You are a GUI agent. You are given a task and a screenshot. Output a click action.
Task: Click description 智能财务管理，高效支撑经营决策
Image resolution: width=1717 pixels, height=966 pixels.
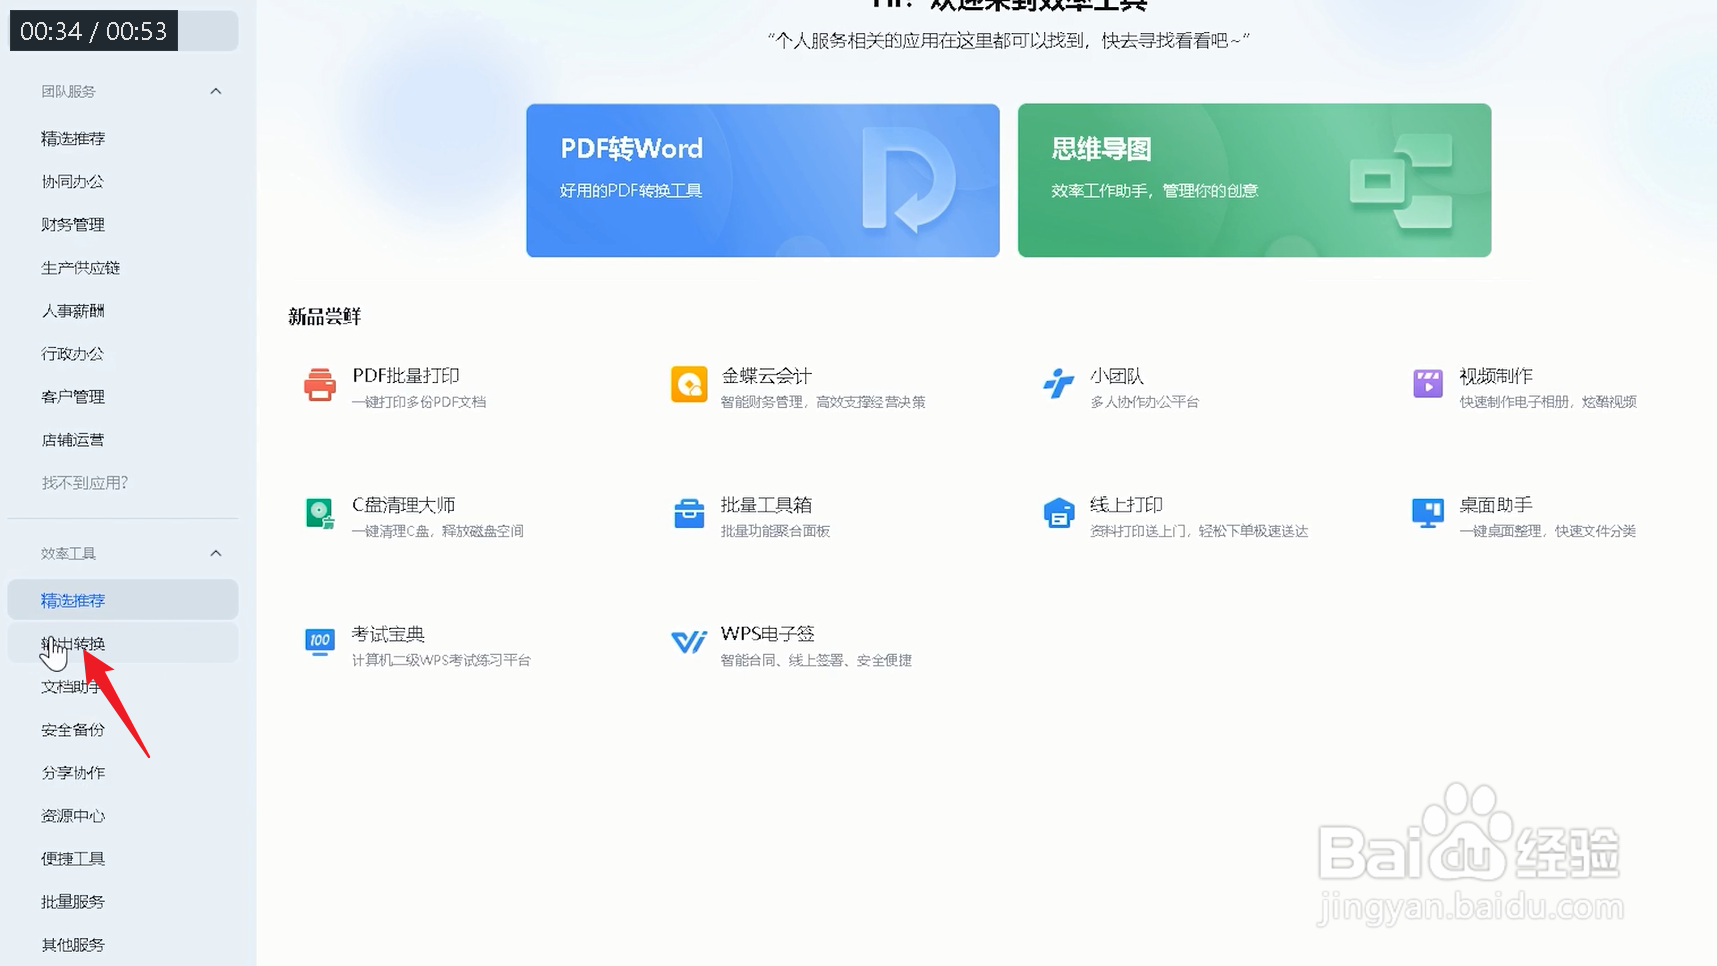tap(823, 402)
